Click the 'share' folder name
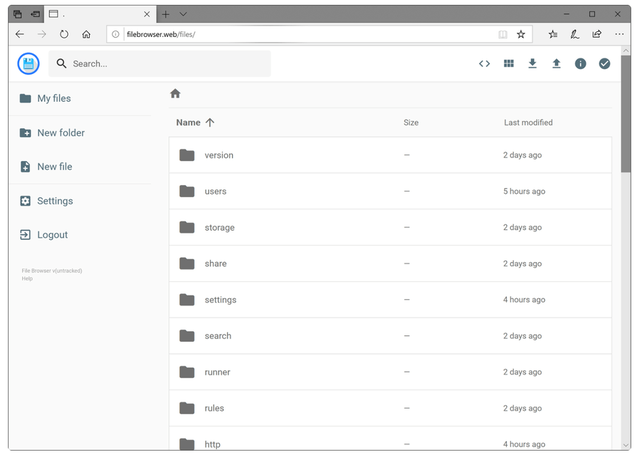This screenshot has width=640, height=455. (216, 263)
